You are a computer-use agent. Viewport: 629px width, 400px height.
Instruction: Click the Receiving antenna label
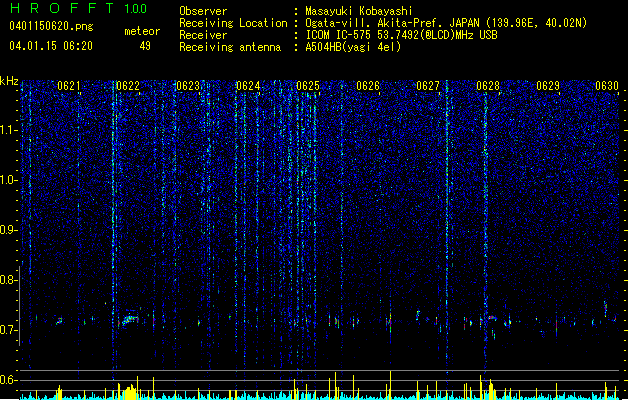[230, 47]
